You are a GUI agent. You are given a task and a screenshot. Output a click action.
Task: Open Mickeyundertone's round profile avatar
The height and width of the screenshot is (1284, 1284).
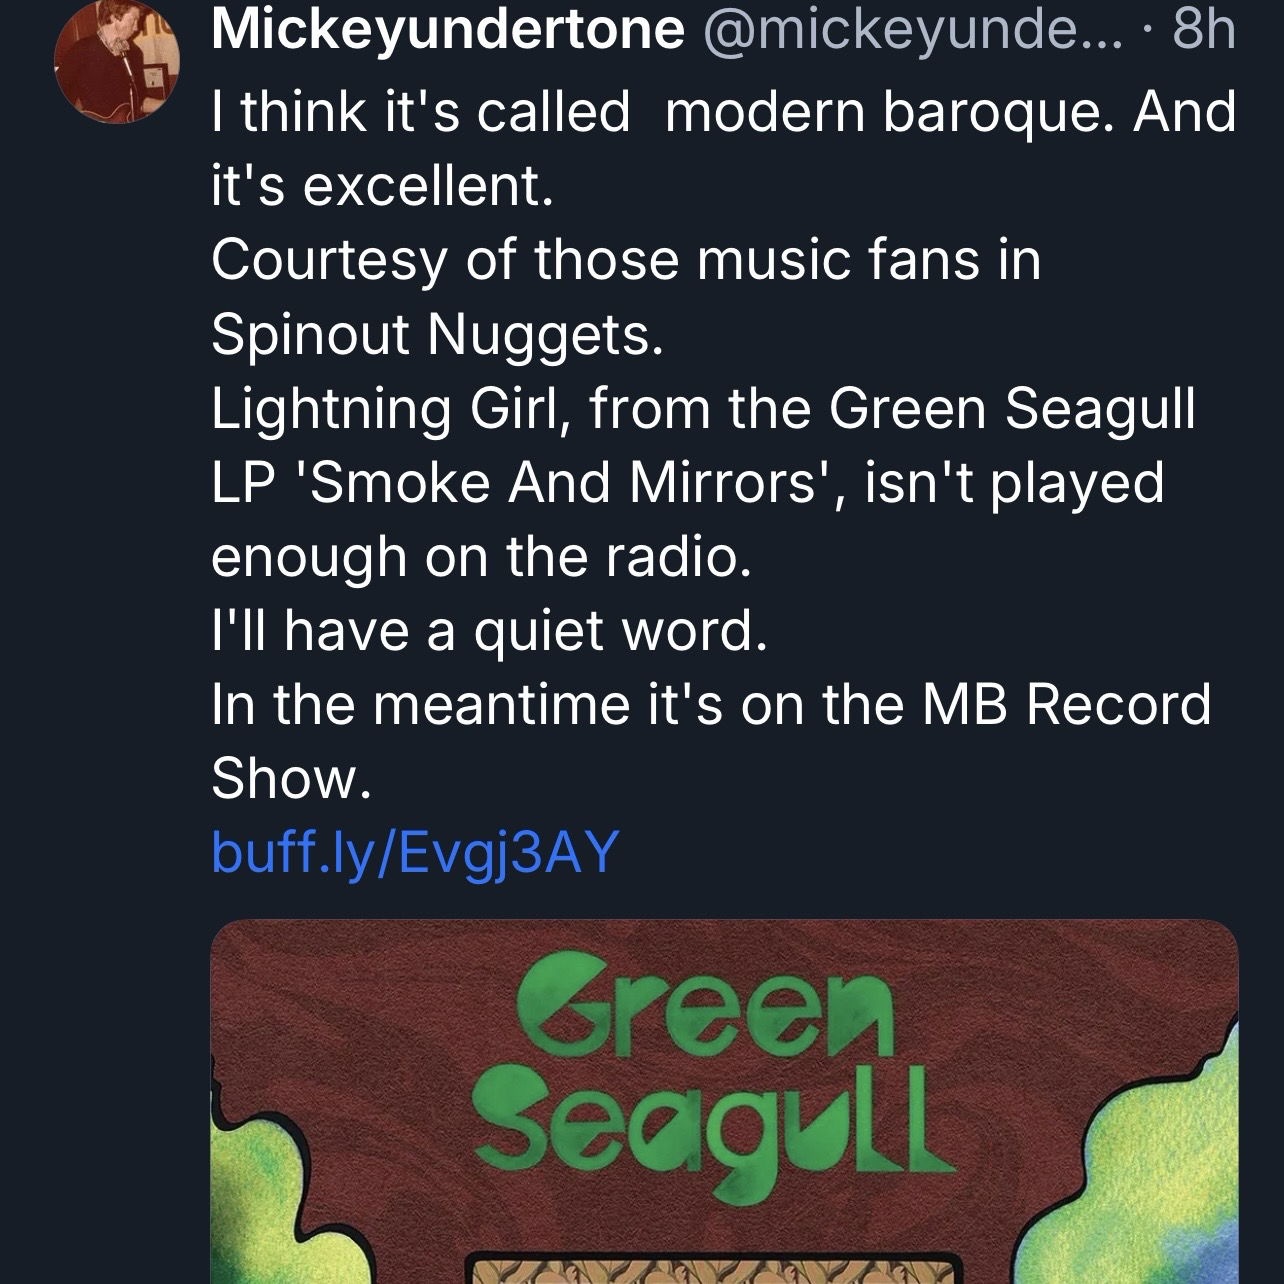pos(116,62)
